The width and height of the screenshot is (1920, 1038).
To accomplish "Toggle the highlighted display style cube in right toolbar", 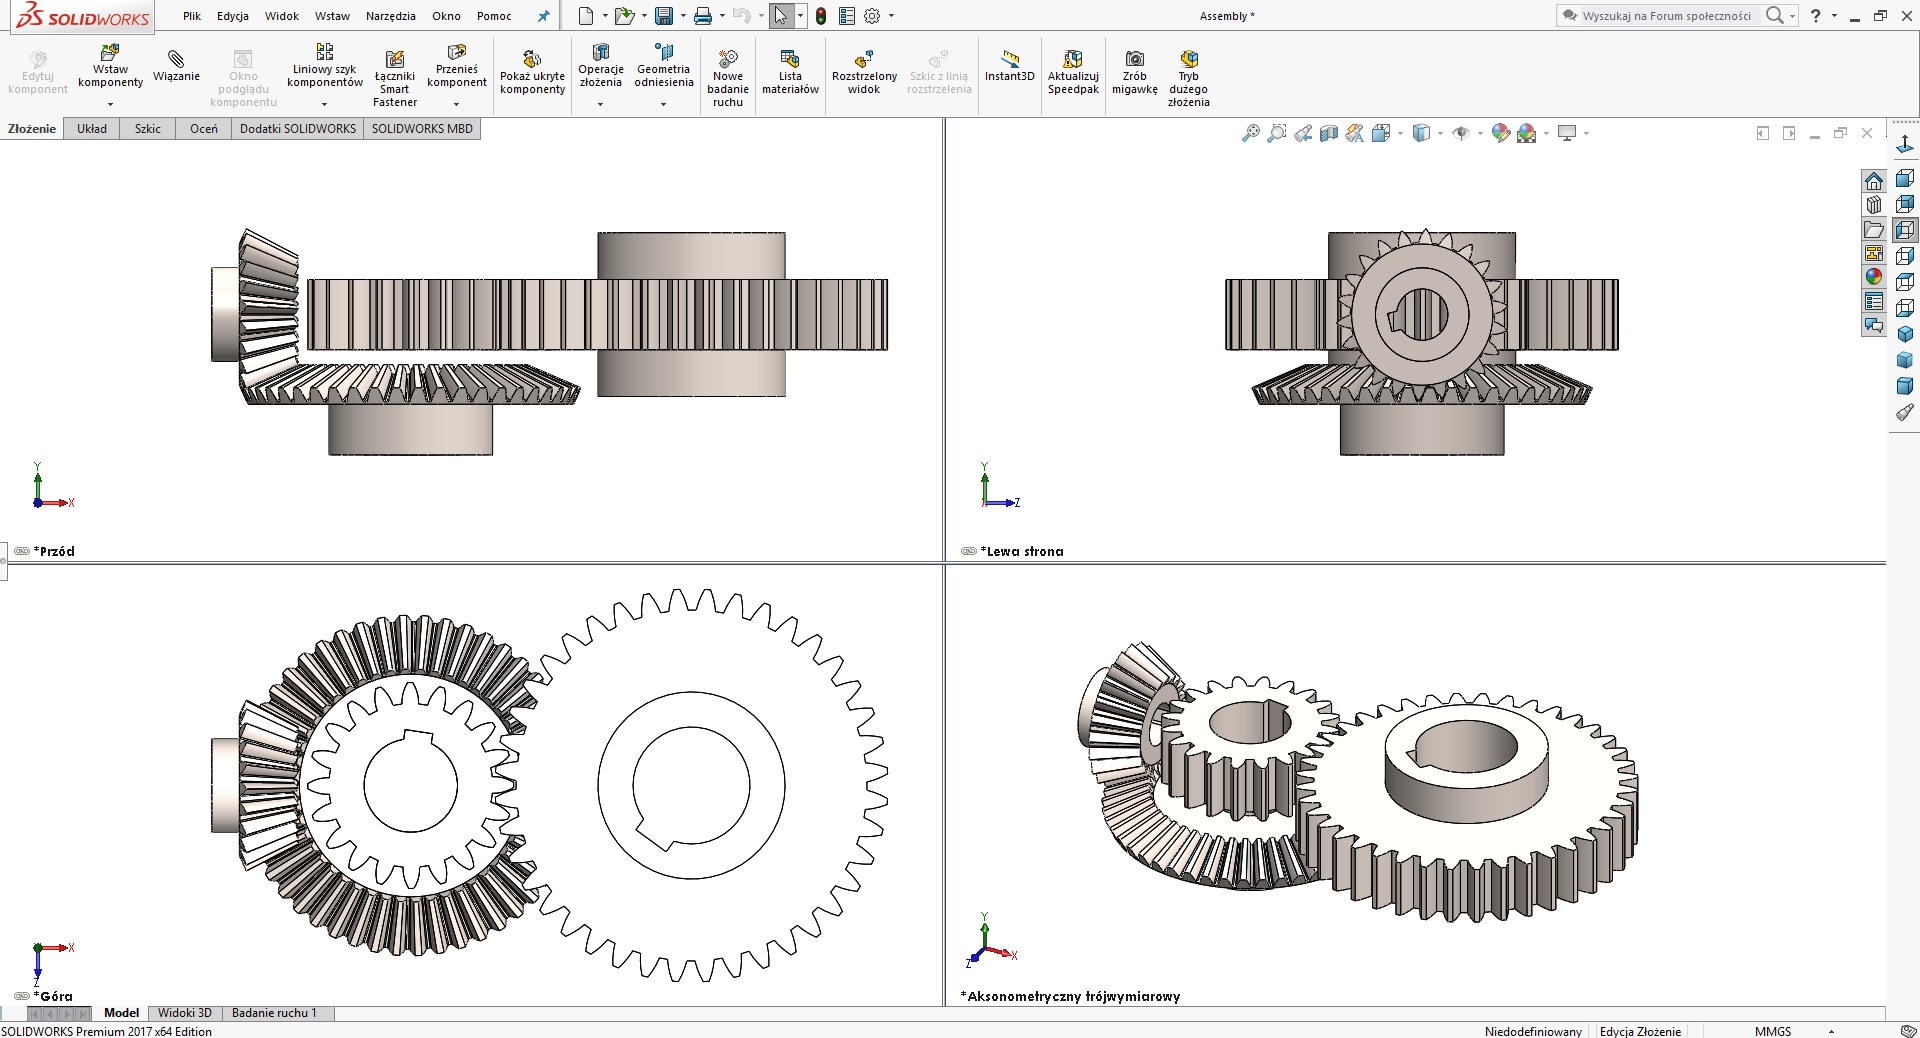I will 1905,230.
